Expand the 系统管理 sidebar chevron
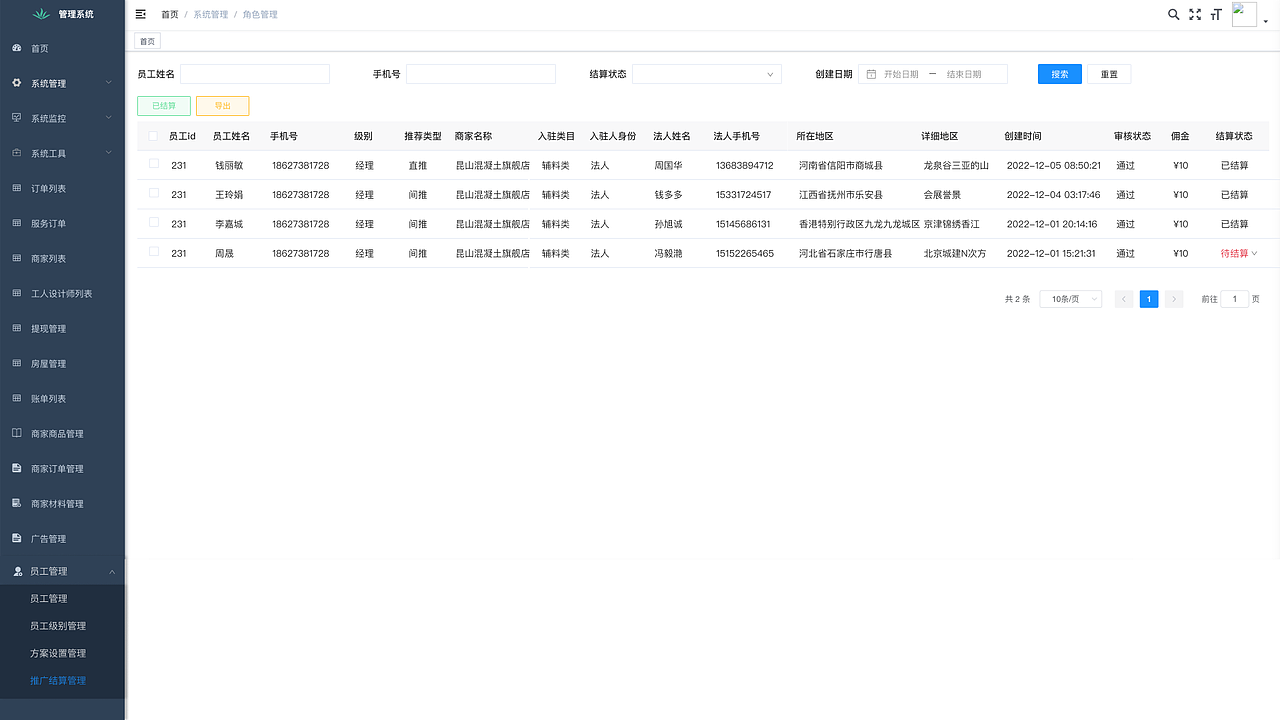Viewport: 1280px width, 720px height. coord(108,83)
